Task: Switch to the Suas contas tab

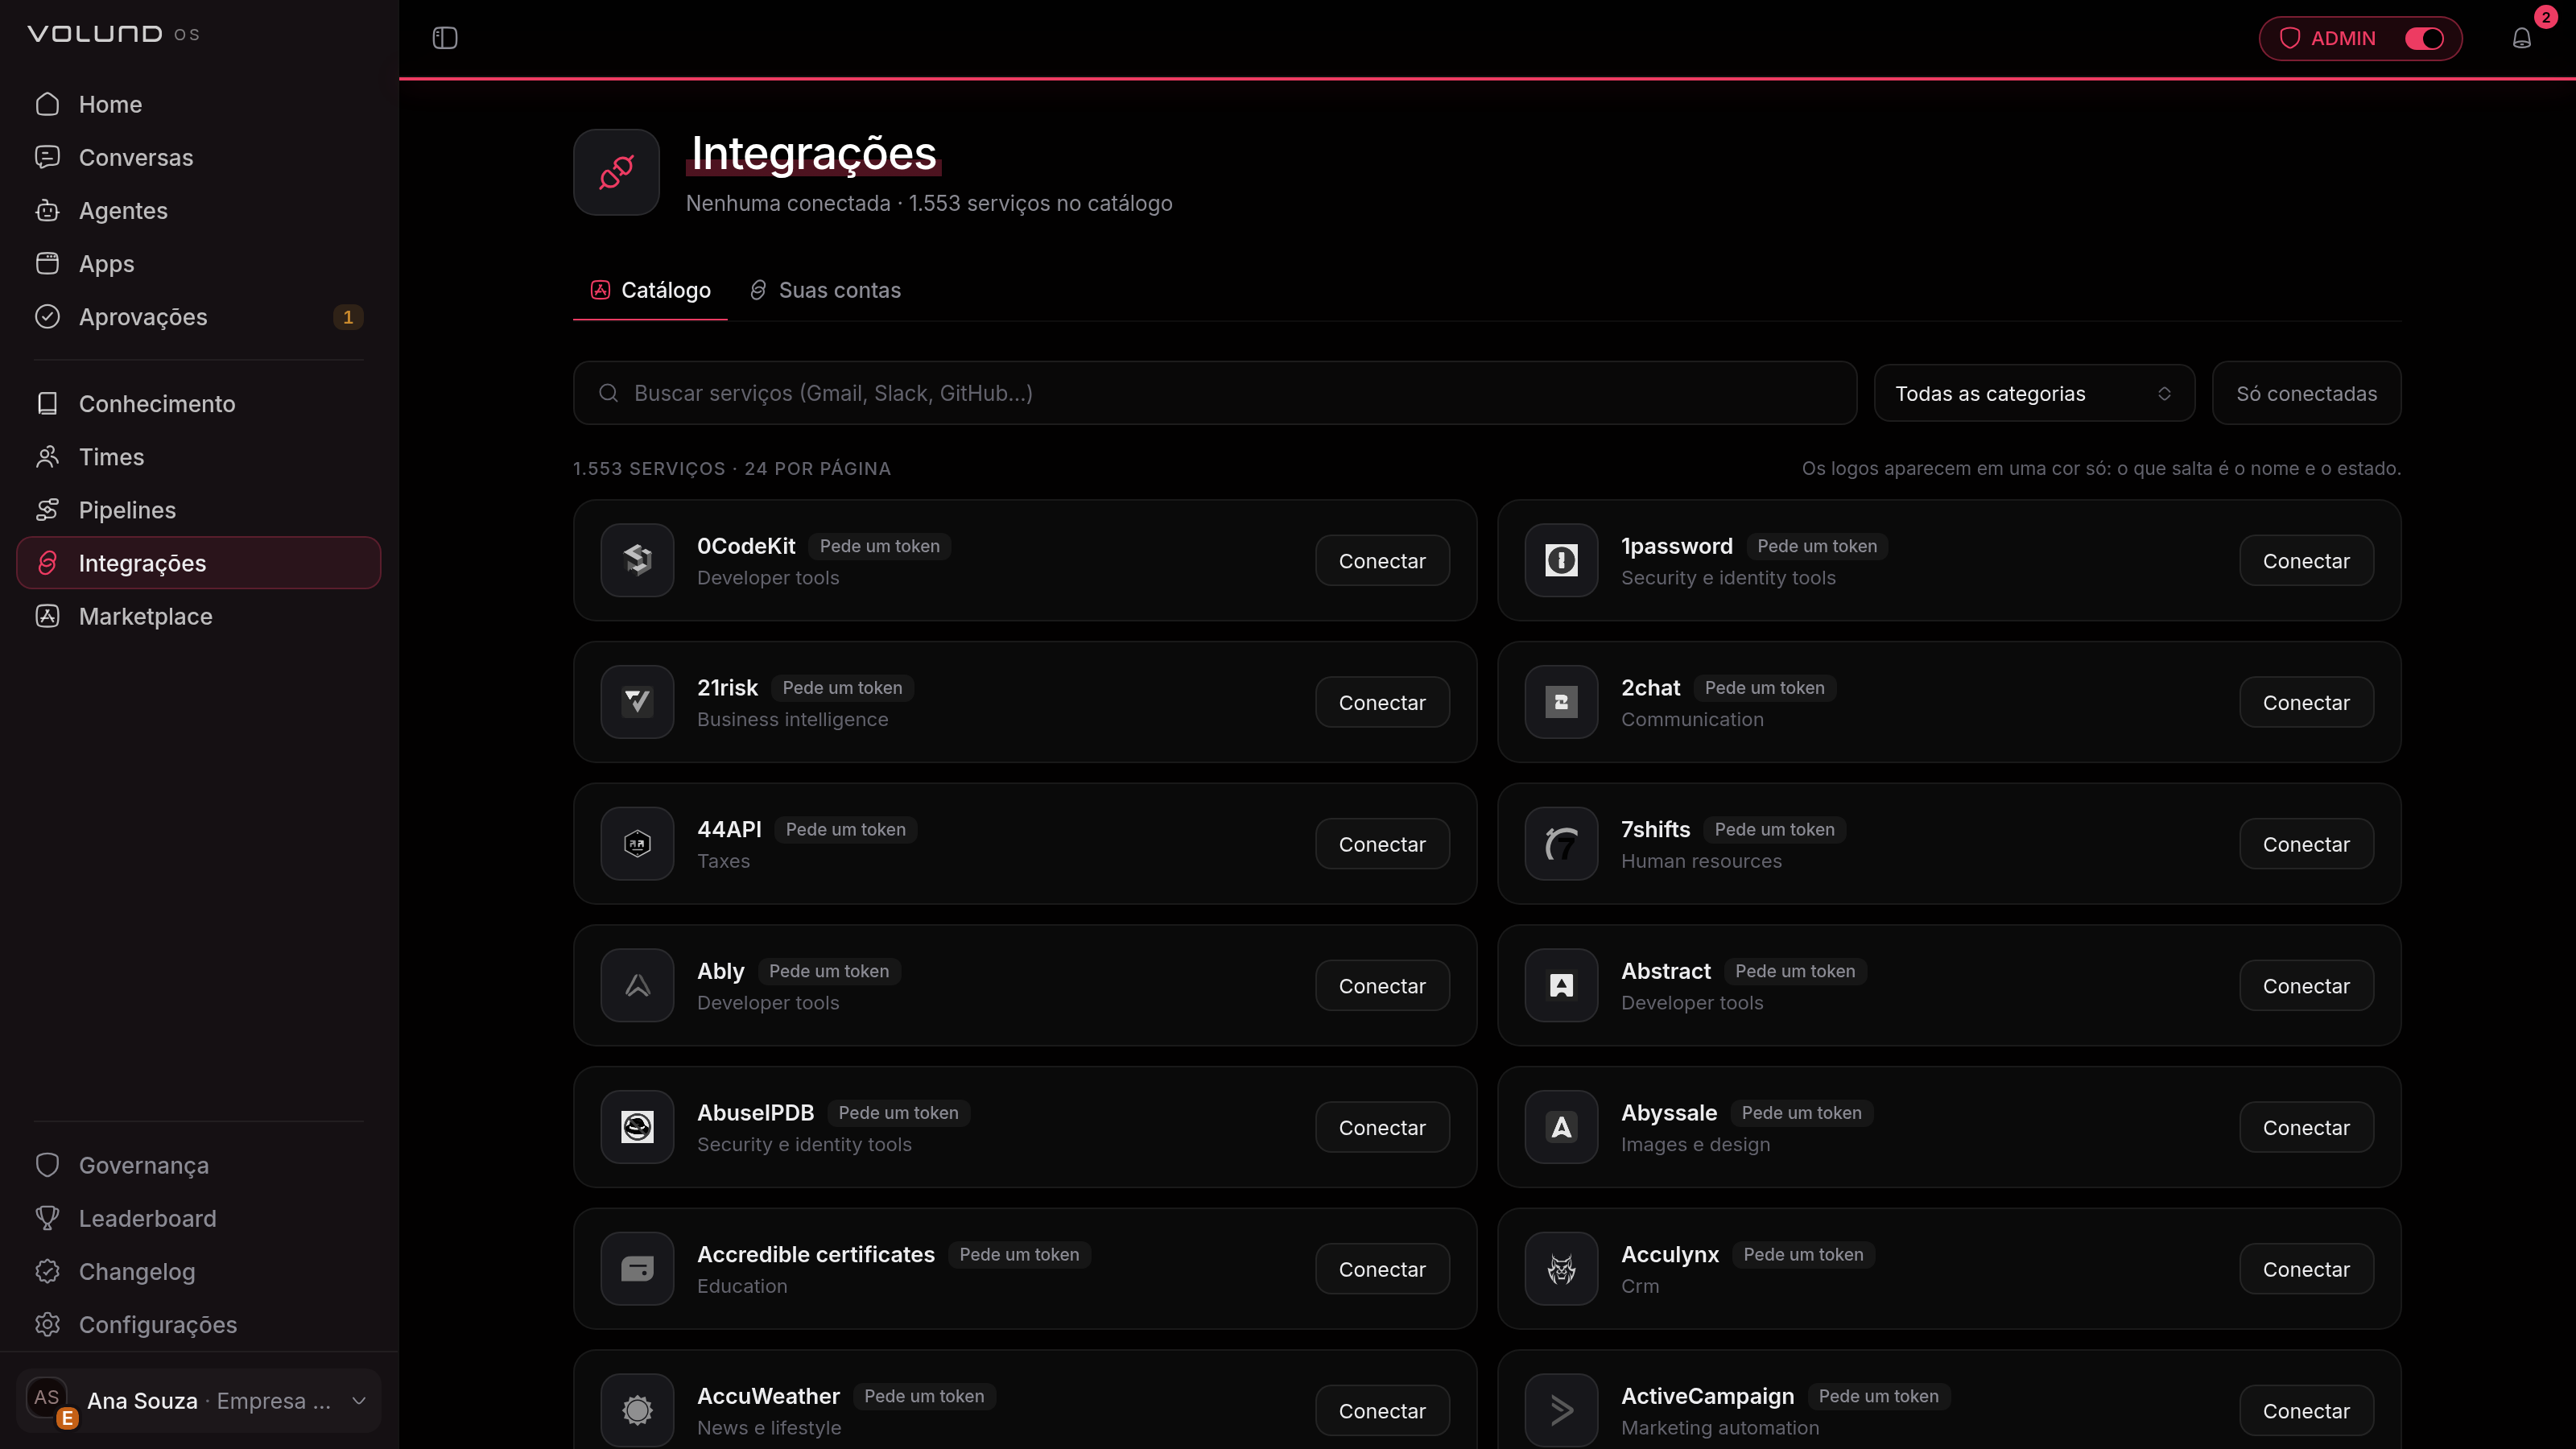Action: coord(826,290)
